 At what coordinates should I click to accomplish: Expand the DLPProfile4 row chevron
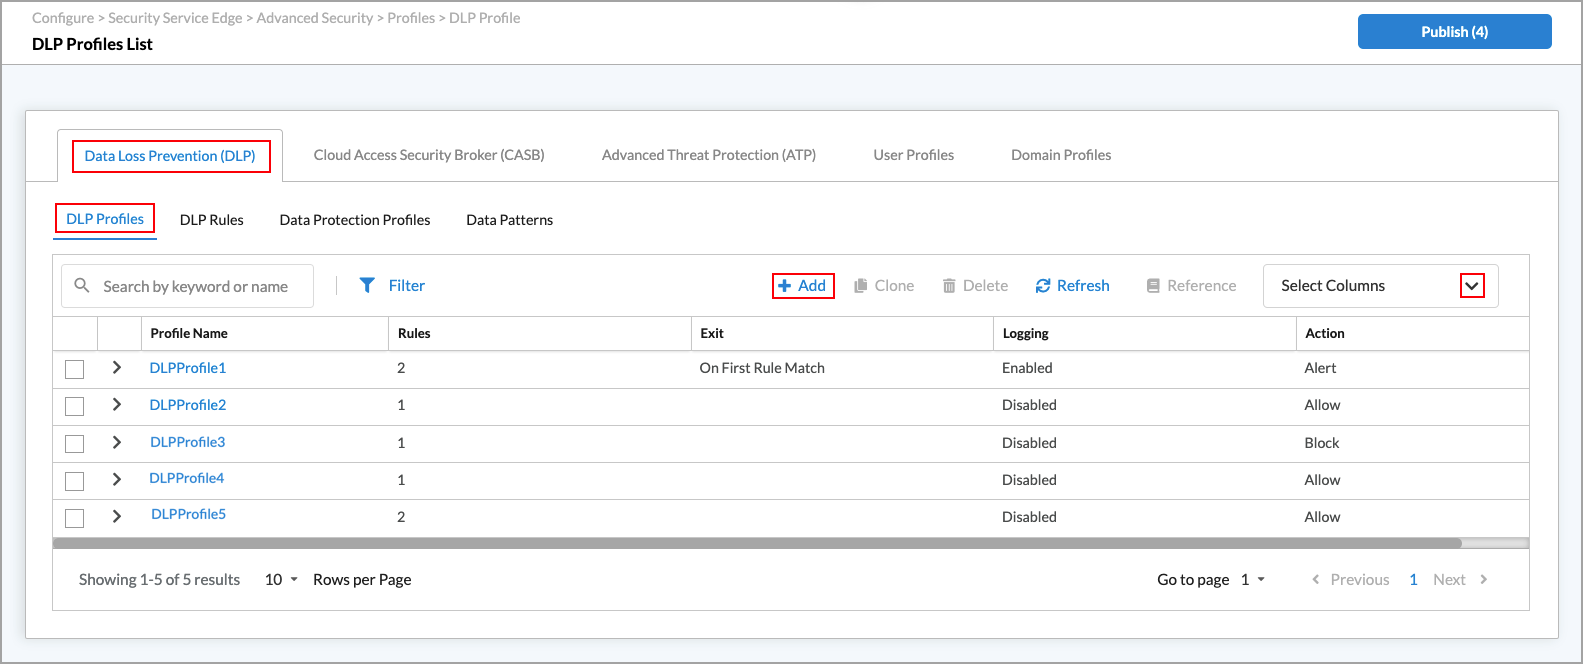tap(117, 479)
